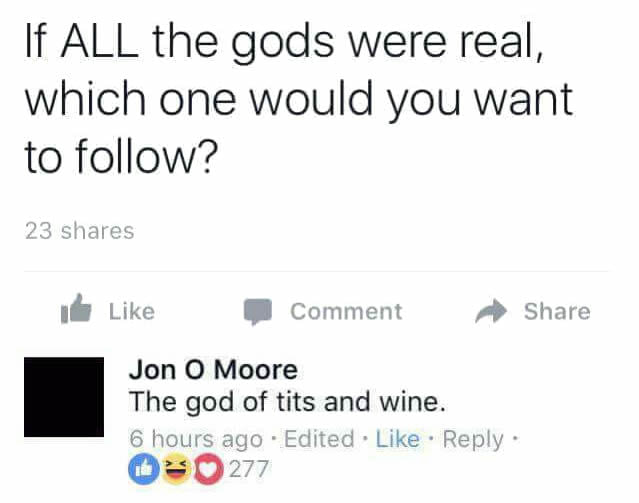
Task: View the comment's Edited history
Action: pos(319,439)
